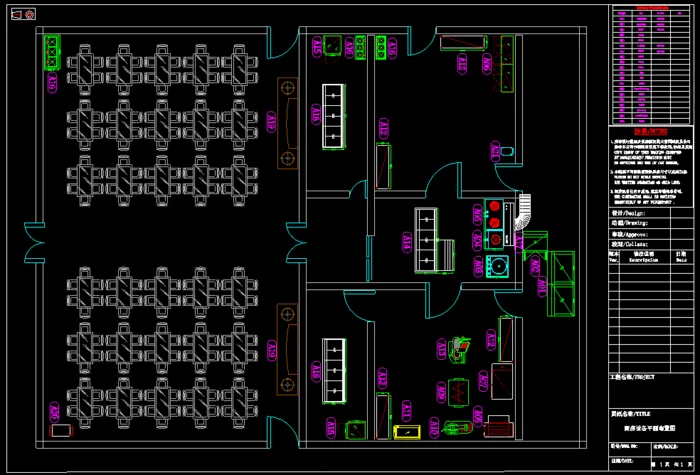The width and height of the screenshot is (700, 475).
Task: Select the small cyan fixture near the right wall
Action: (509, 151)
